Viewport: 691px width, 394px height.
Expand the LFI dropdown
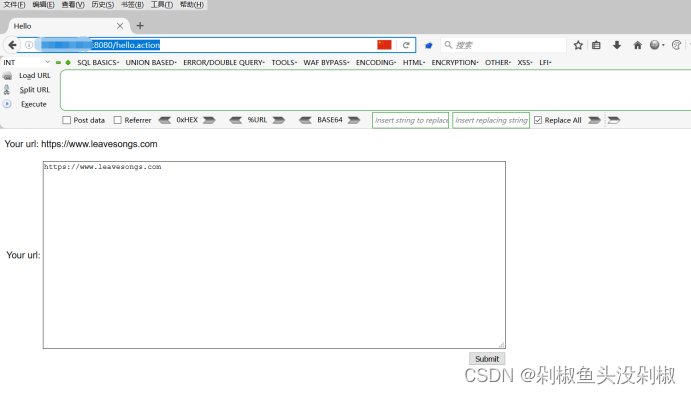click(545, 63)
